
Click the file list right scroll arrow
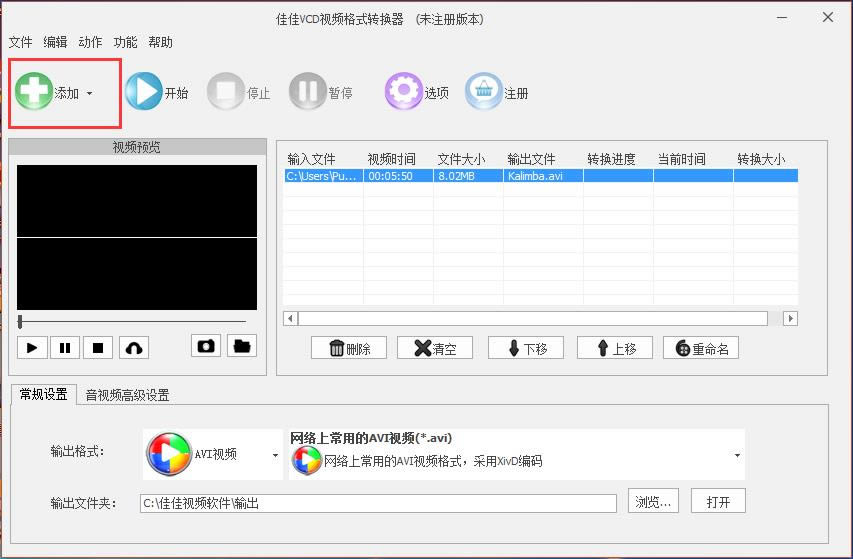click(790, 318)
